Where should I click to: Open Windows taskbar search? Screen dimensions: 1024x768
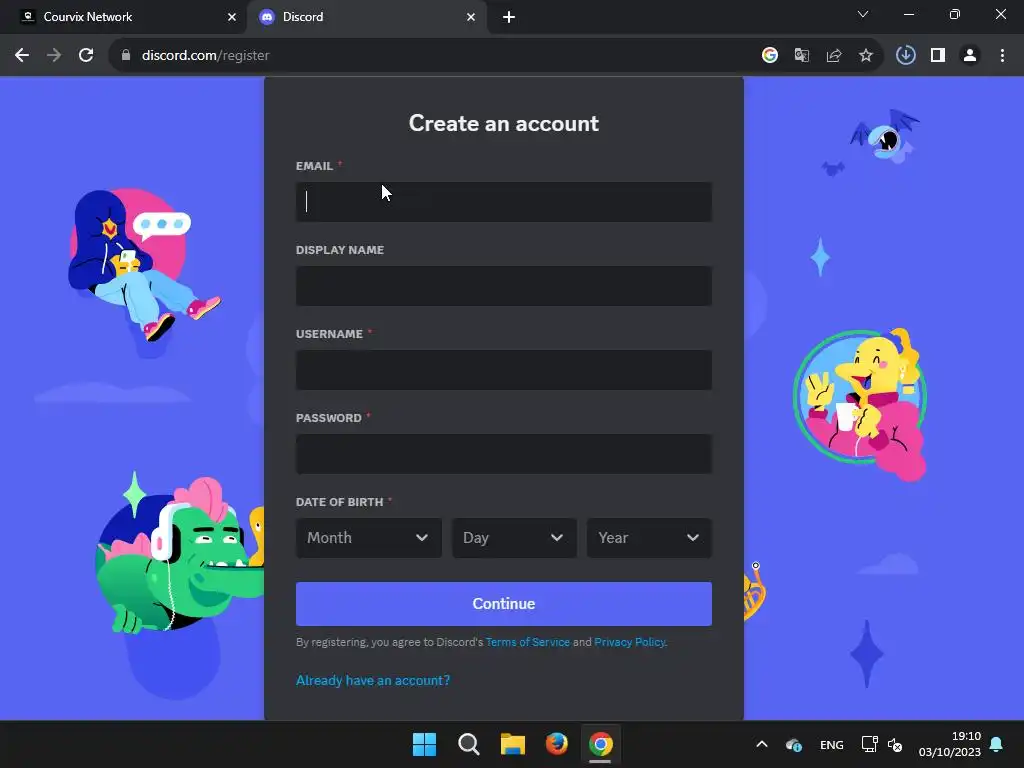[468, 744]
